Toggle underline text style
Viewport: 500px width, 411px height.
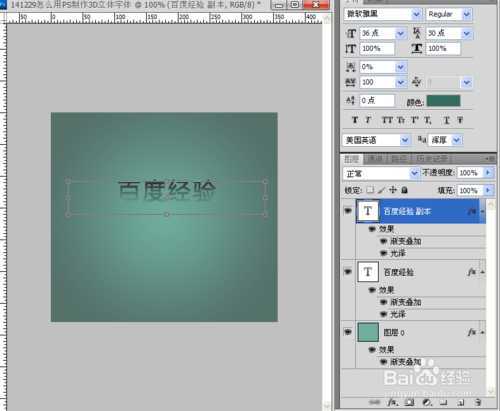pyautogui.click(x=447, y=120)
